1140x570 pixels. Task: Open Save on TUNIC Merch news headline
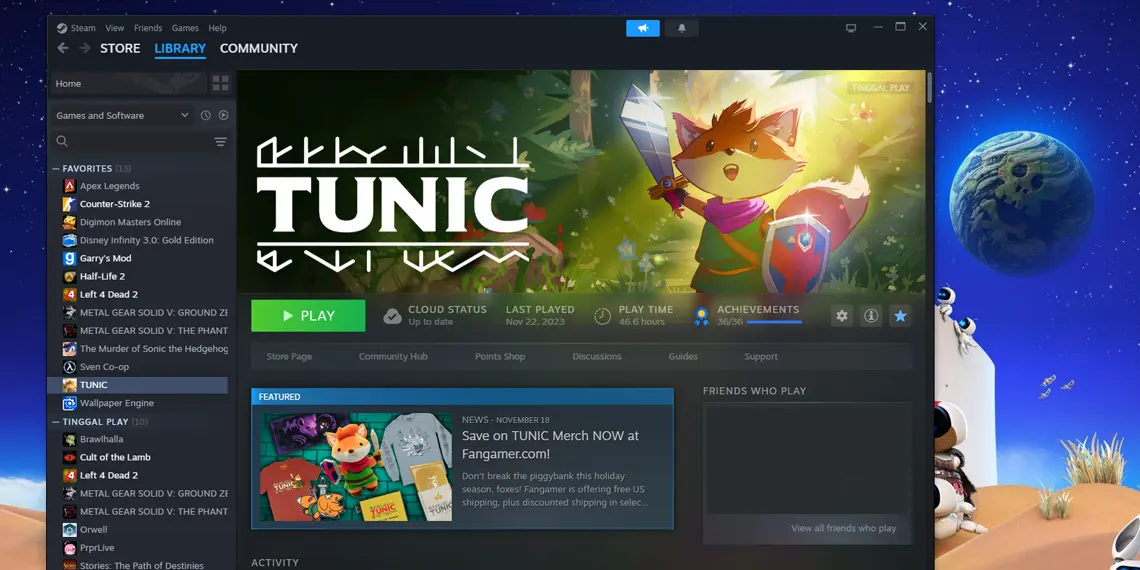tap(550, 444)
